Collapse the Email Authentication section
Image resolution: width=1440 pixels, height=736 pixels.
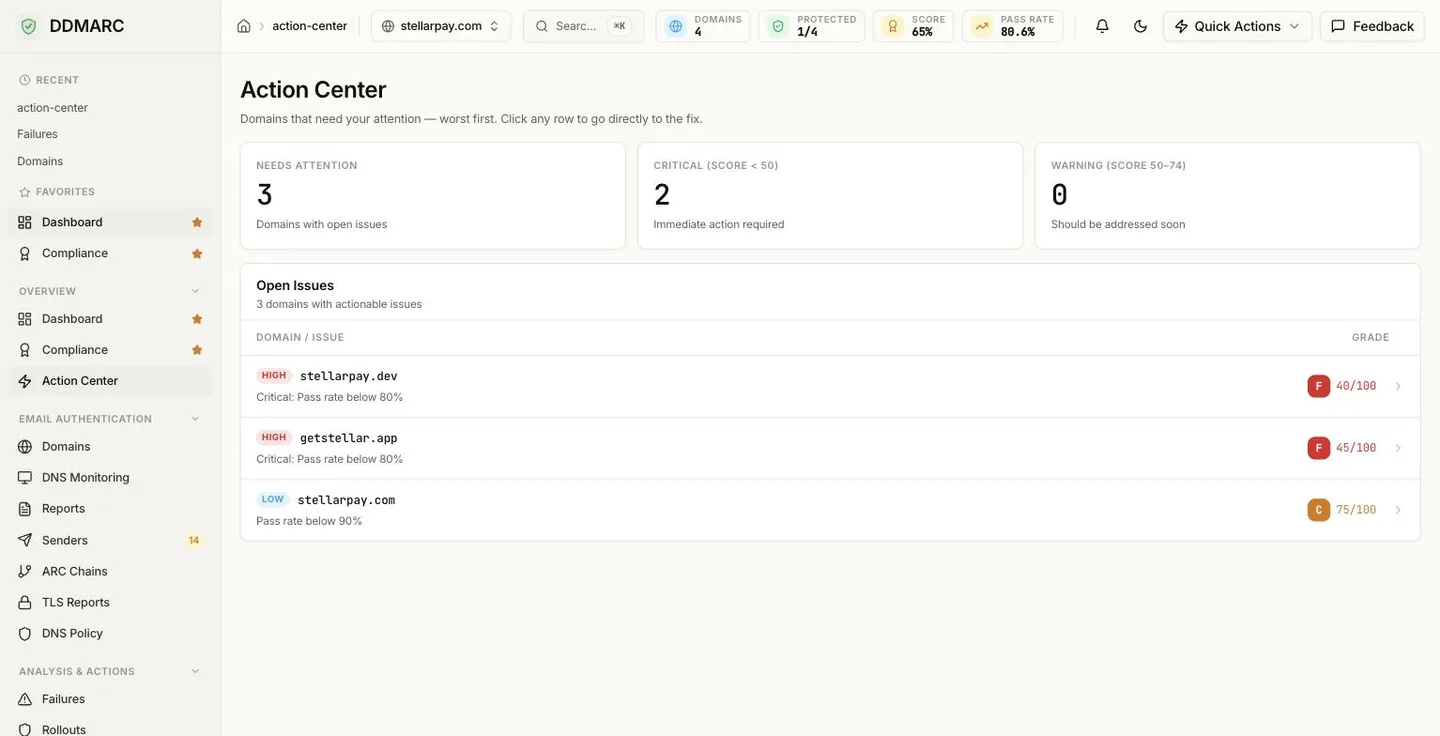pyautogui.click(x=196, y=419)
